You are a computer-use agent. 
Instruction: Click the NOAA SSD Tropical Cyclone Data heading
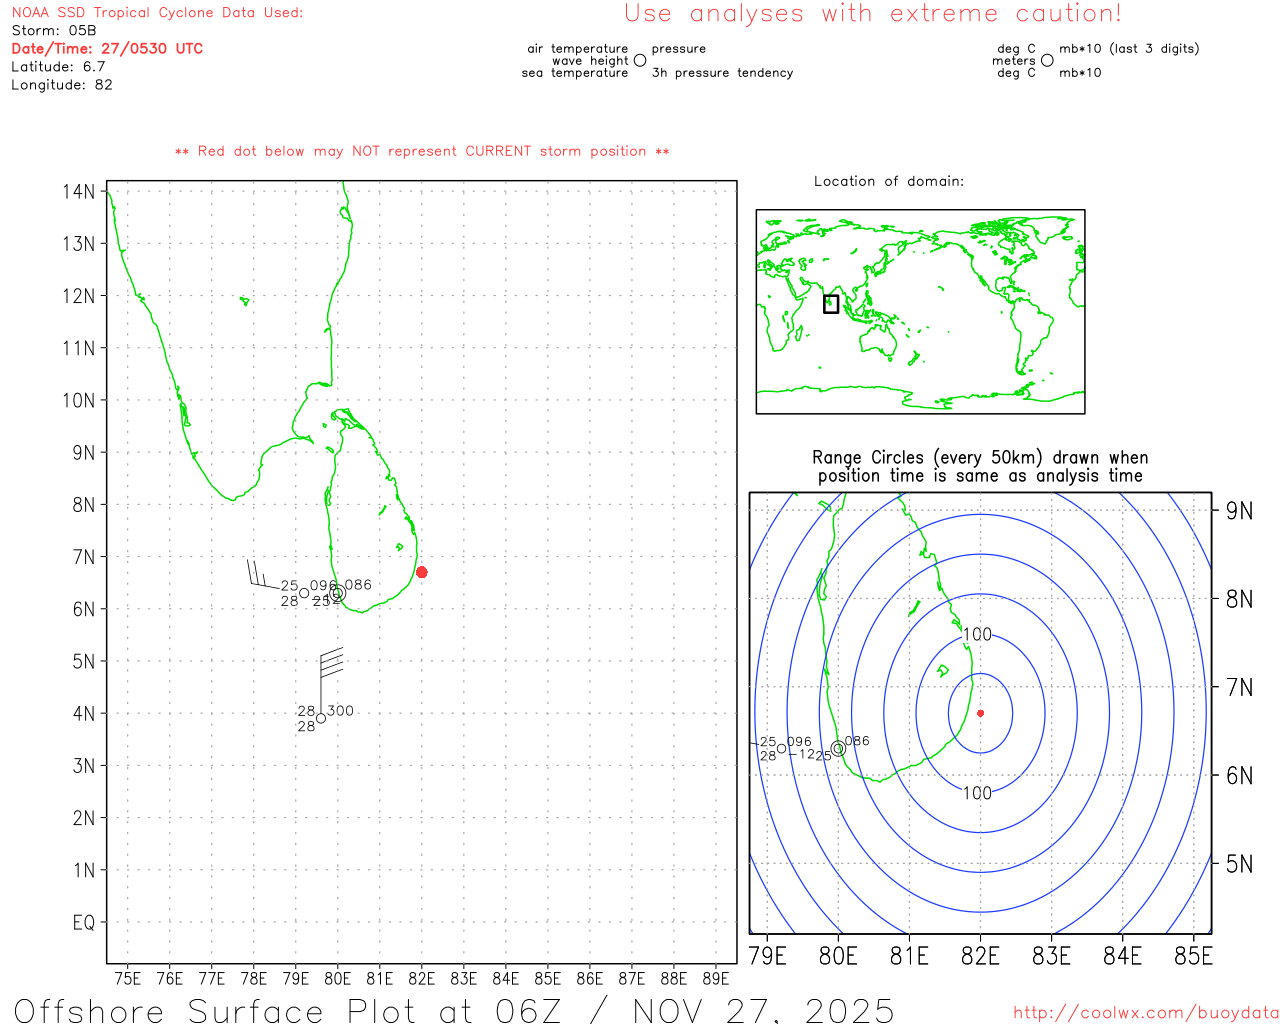[x=157, y=13]
